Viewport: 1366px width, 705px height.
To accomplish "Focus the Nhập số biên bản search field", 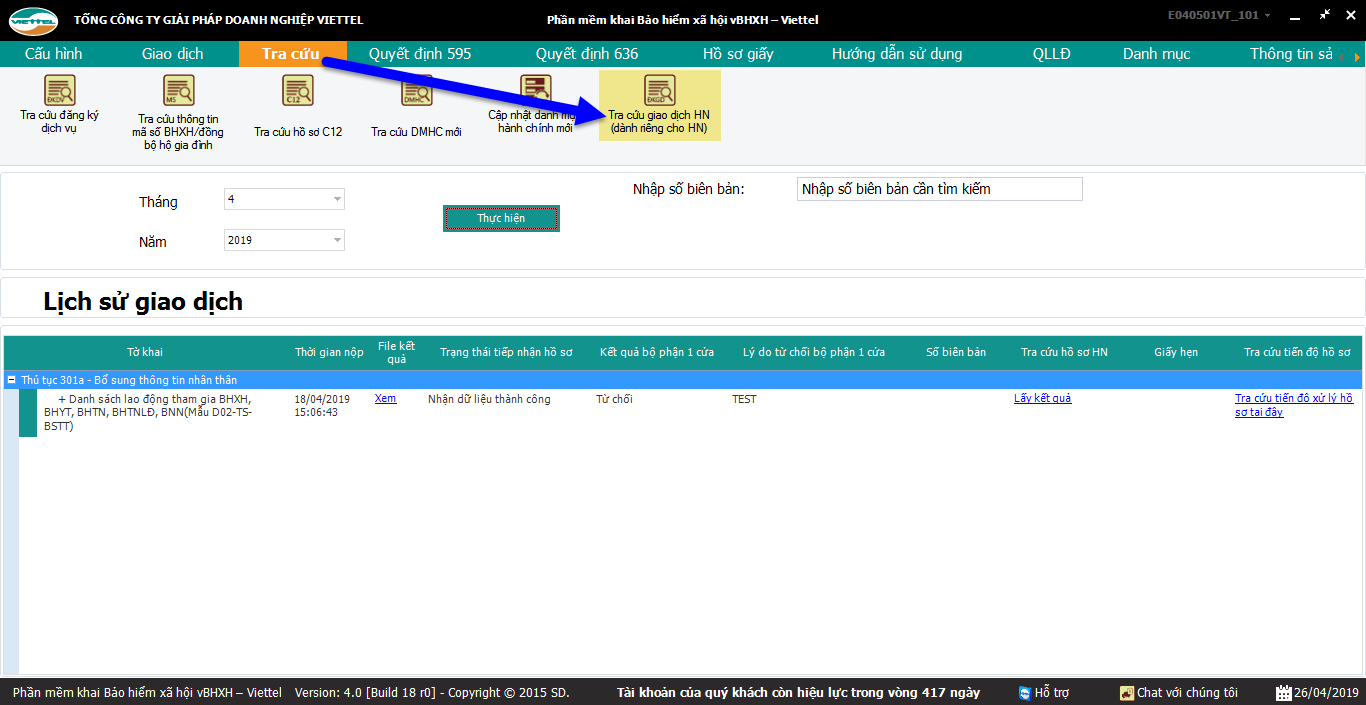I will tap(939, 189).
